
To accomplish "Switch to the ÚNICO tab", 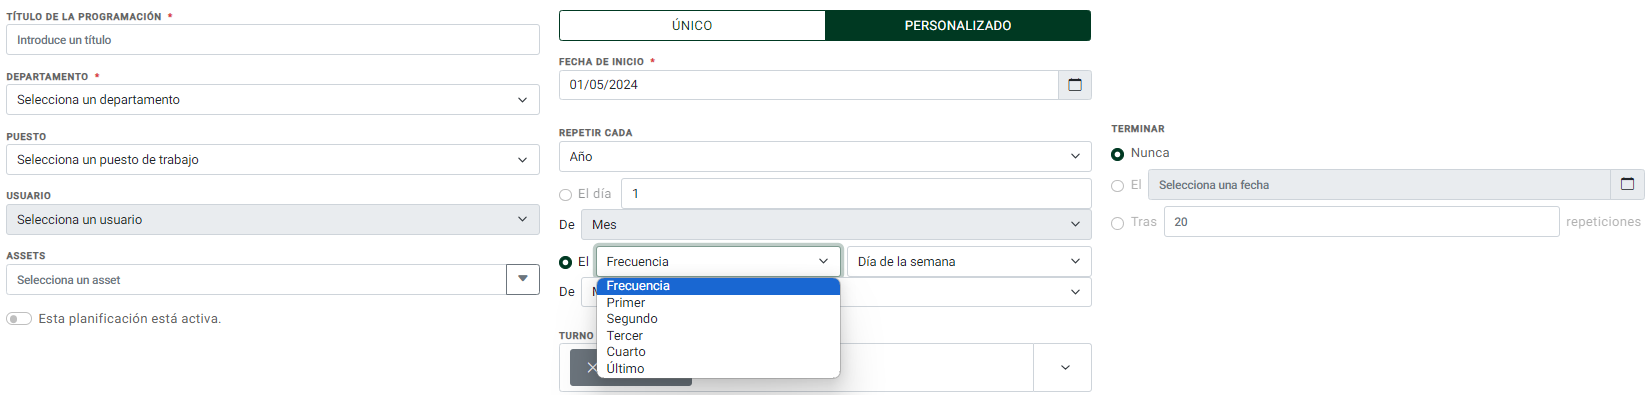I will (x=692, y=26).
